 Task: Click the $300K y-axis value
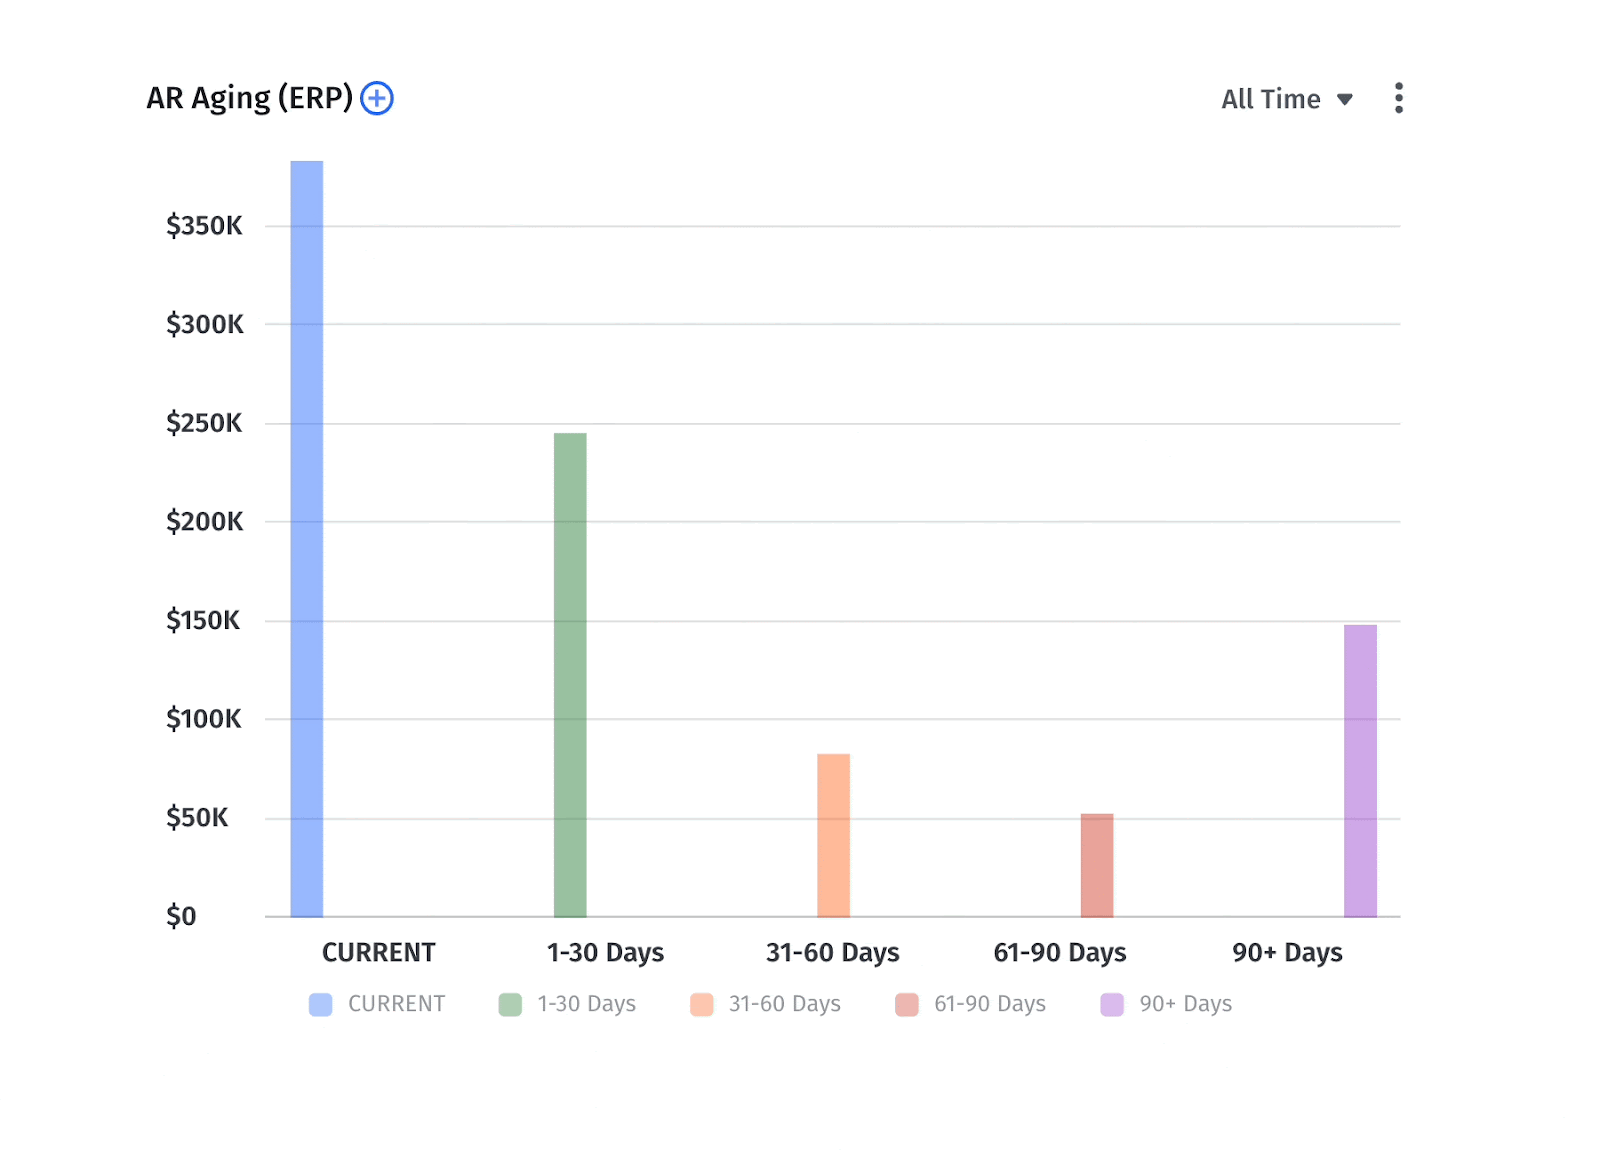pos(204,324)
